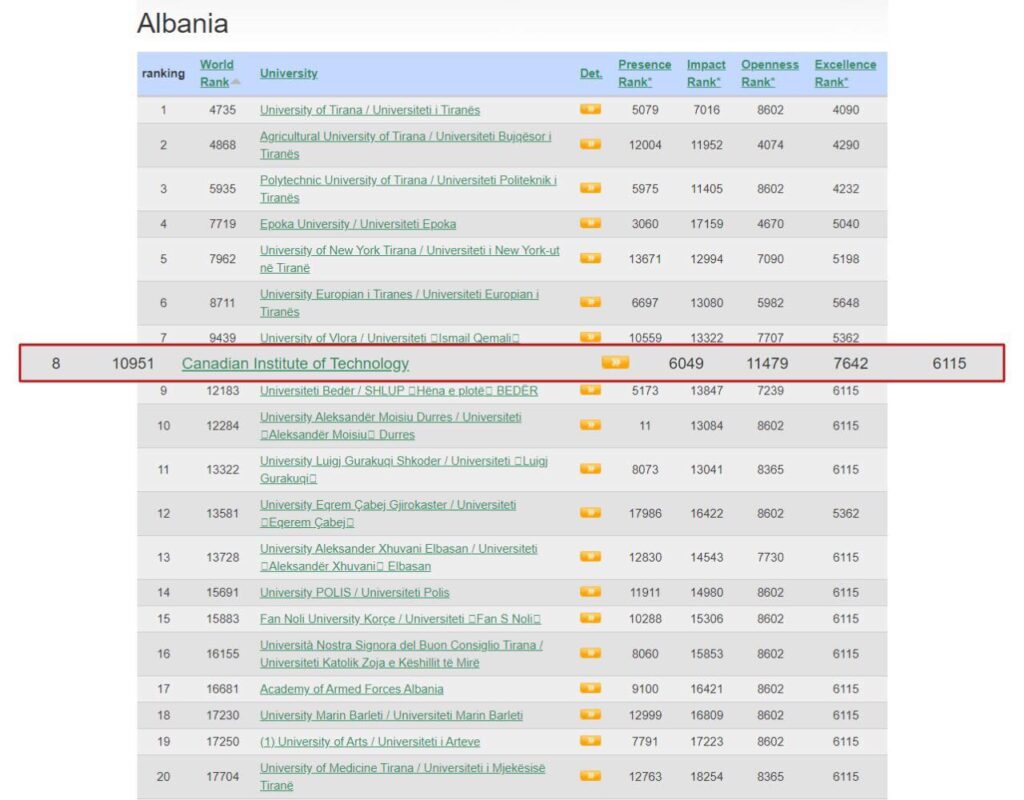Click details icon for University Marin Barleti

pyautogui.click(x=590, y=714)
